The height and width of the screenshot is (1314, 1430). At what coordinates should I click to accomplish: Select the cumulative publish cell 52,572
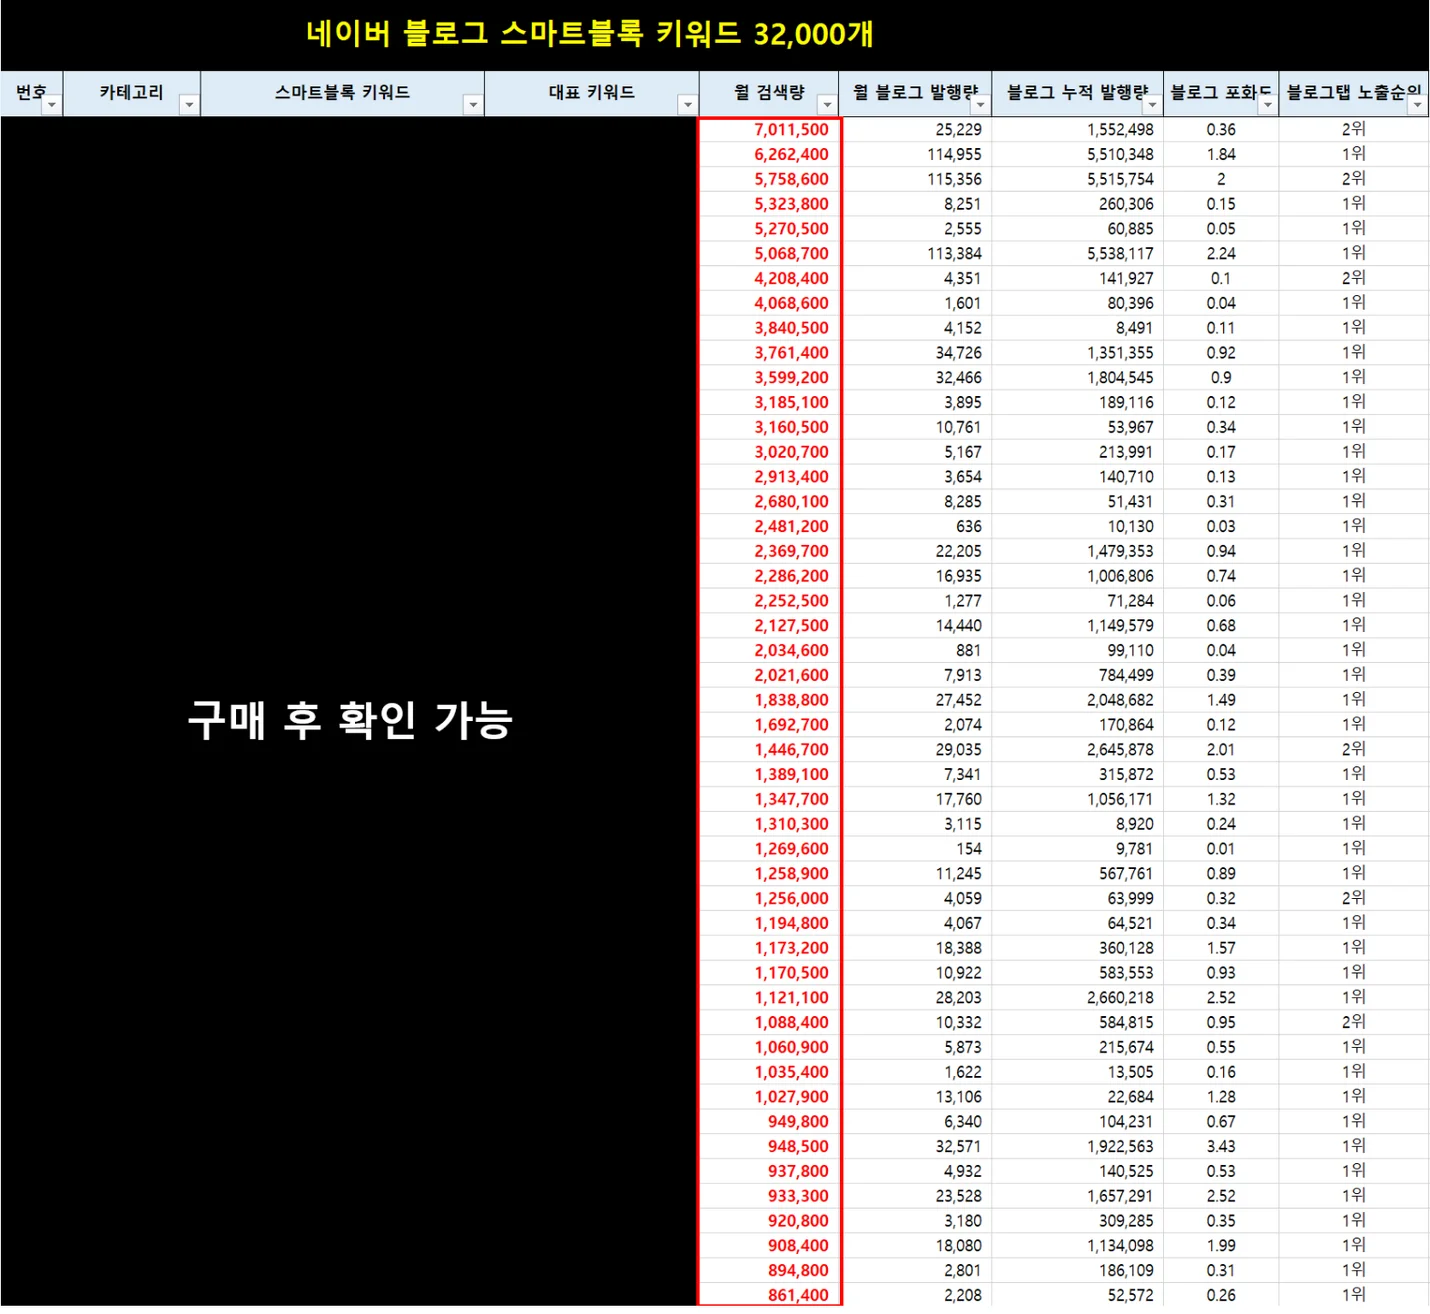coord(1078,1295)
